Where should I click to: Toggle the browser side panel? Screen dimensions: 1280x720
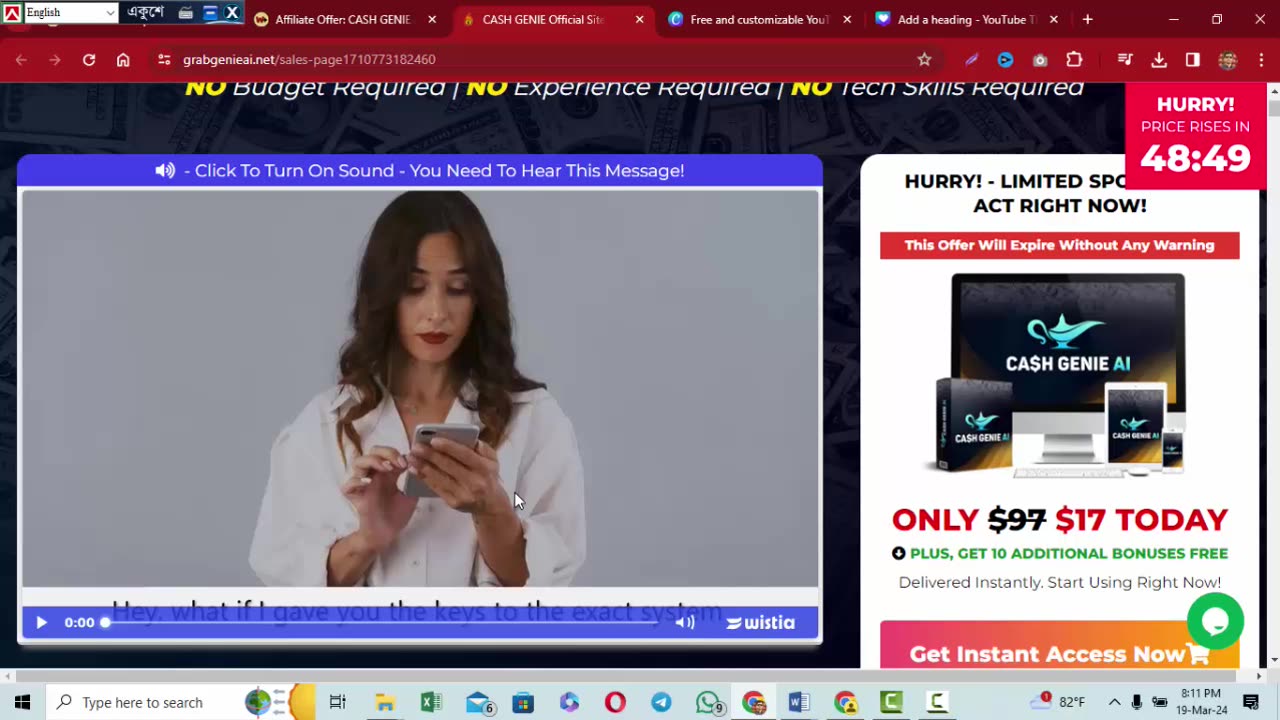1193,60
